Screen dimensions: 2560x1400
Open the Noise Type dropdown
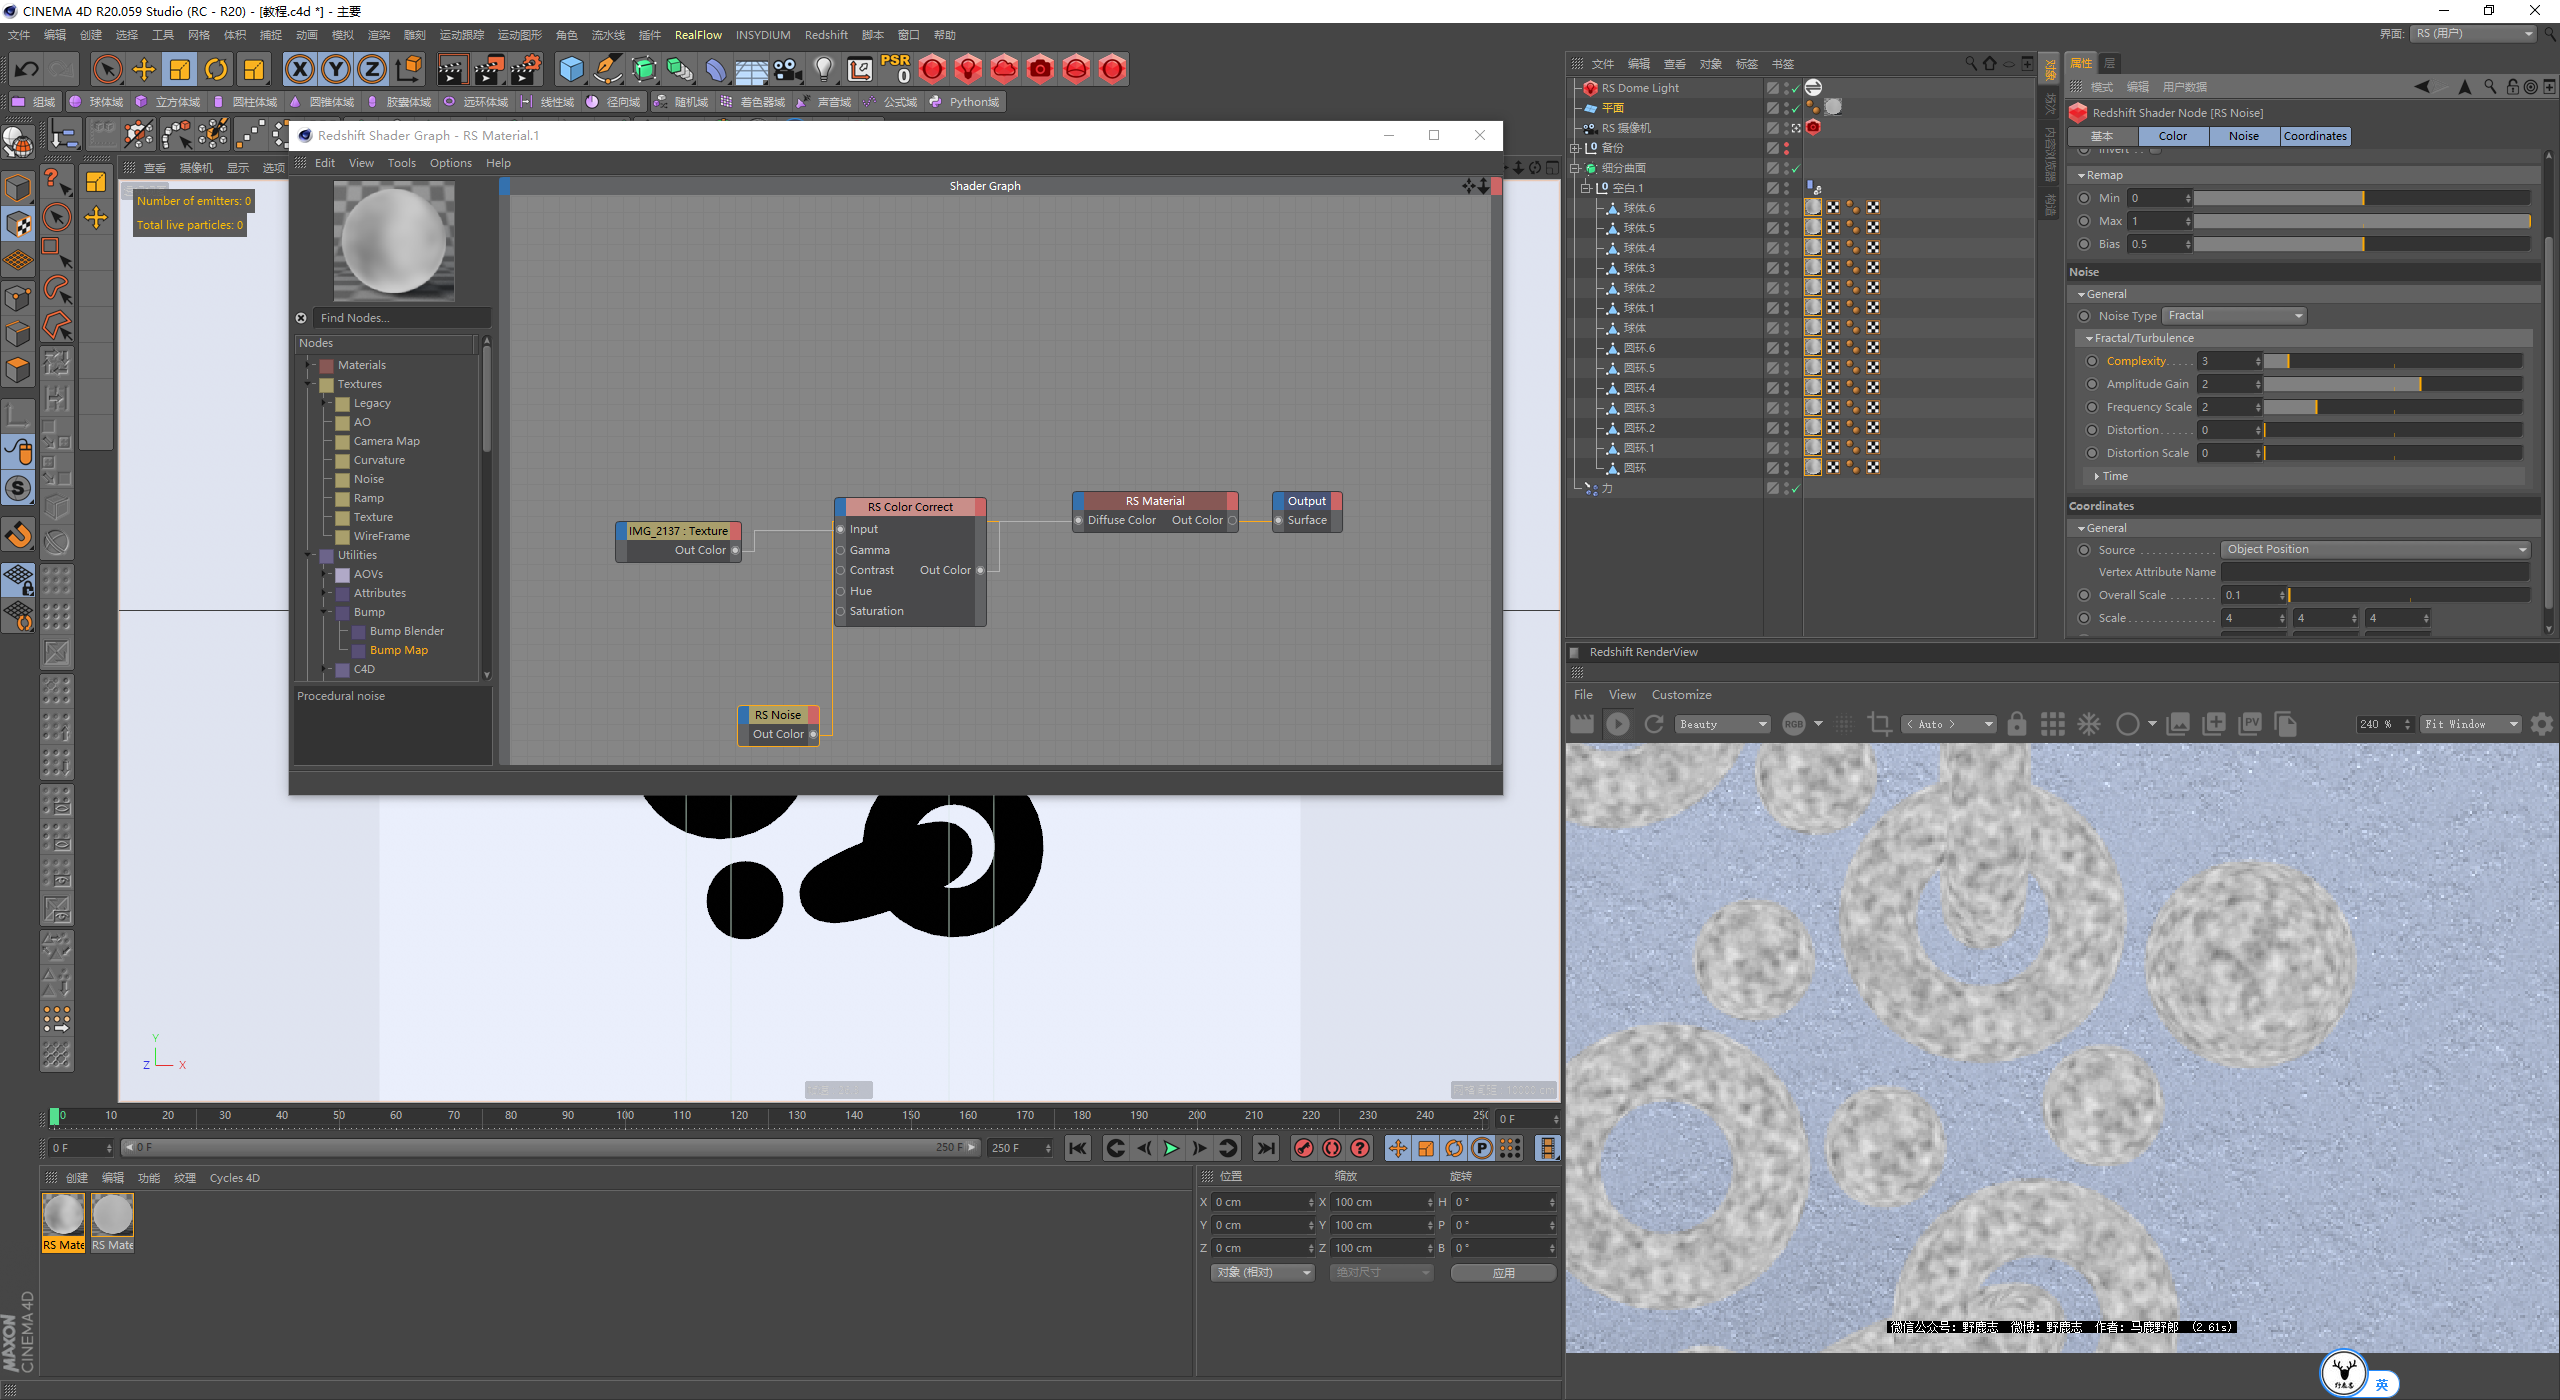(x=2235, y=316)
